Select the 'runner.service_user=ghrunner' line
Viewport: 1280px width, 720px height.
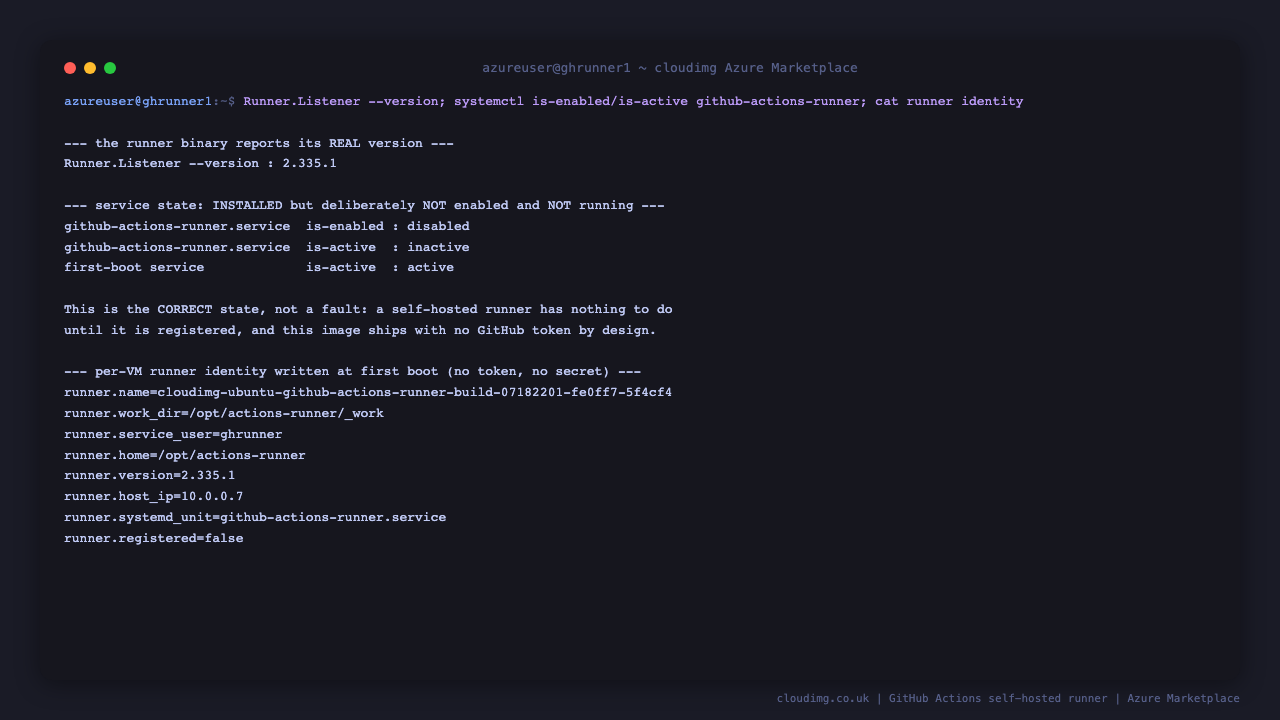click(173, 434)
